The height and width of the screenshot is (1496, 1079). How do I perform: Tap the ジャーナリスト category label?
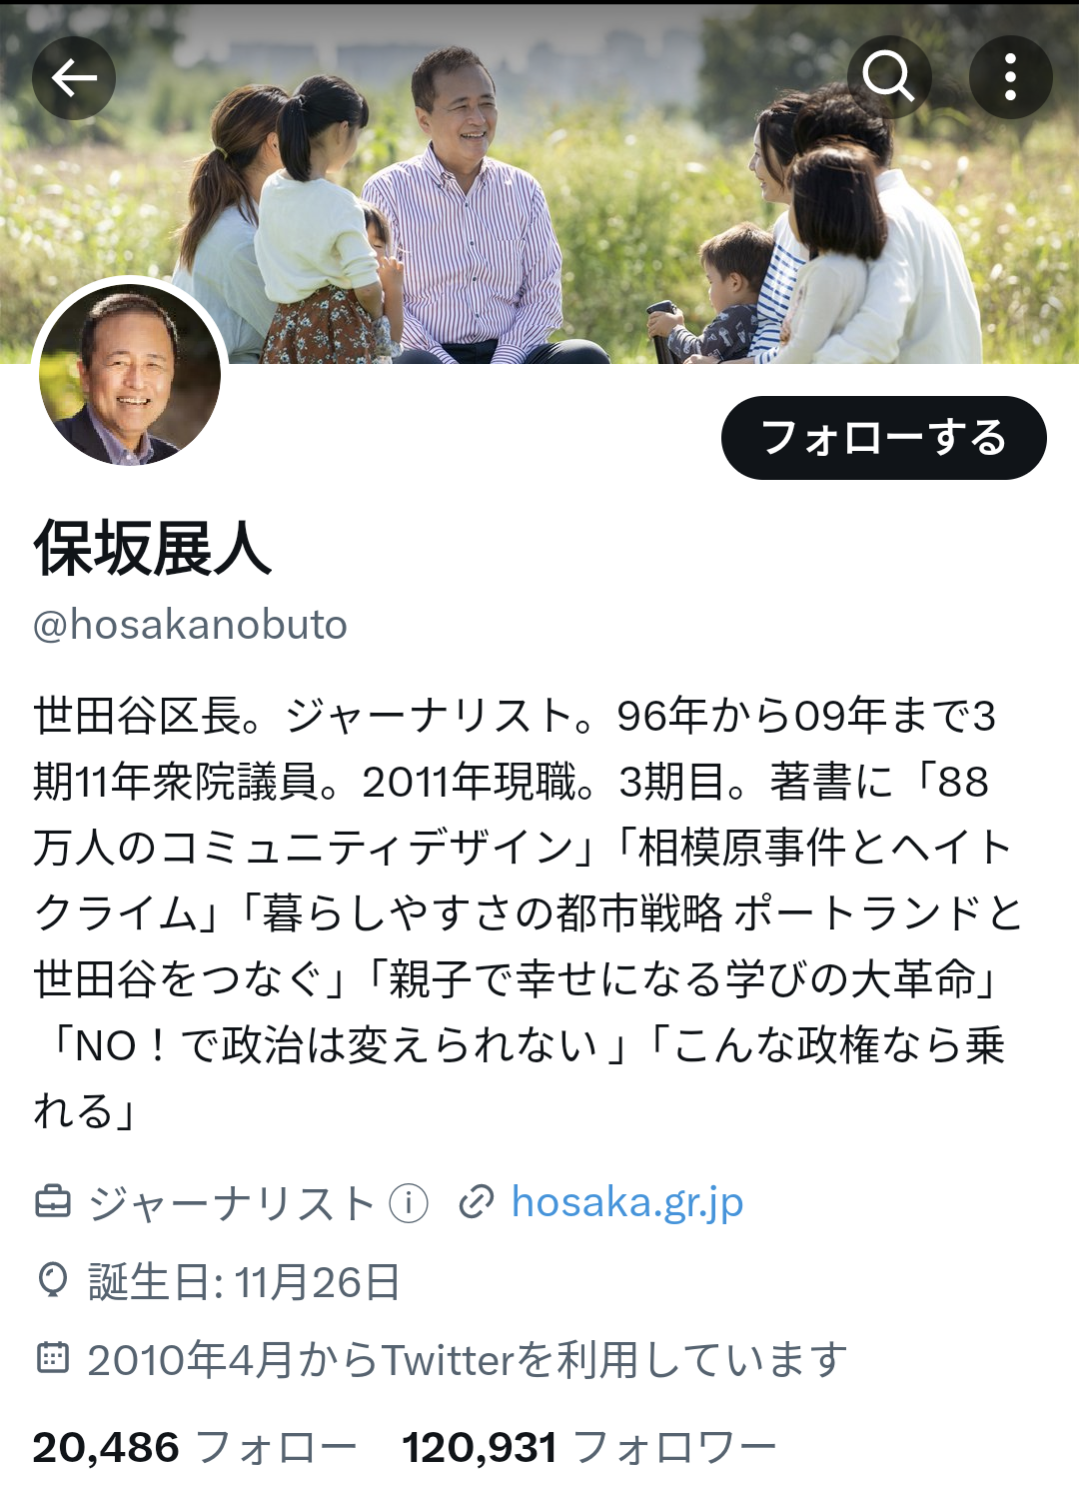click(x=231, y=1203)
